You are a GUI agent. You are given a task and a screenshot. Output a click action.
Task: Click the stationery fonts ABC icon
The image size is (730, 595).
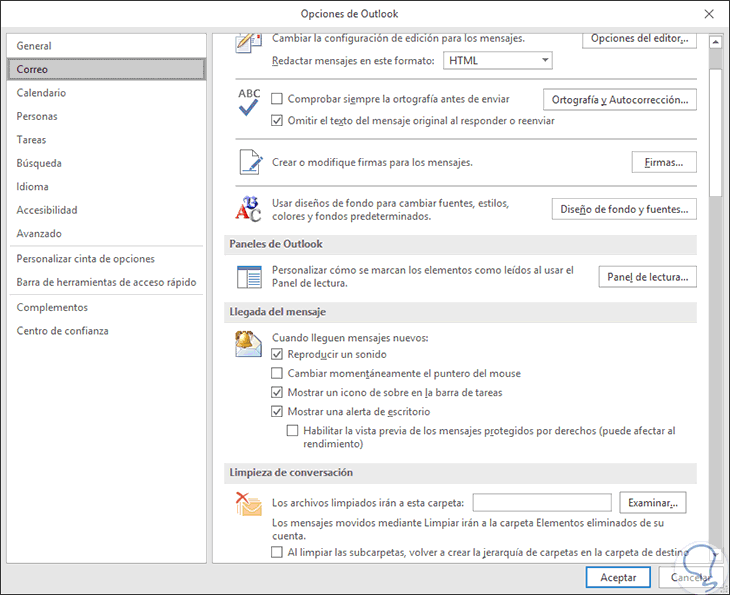(x=249, y=209)
